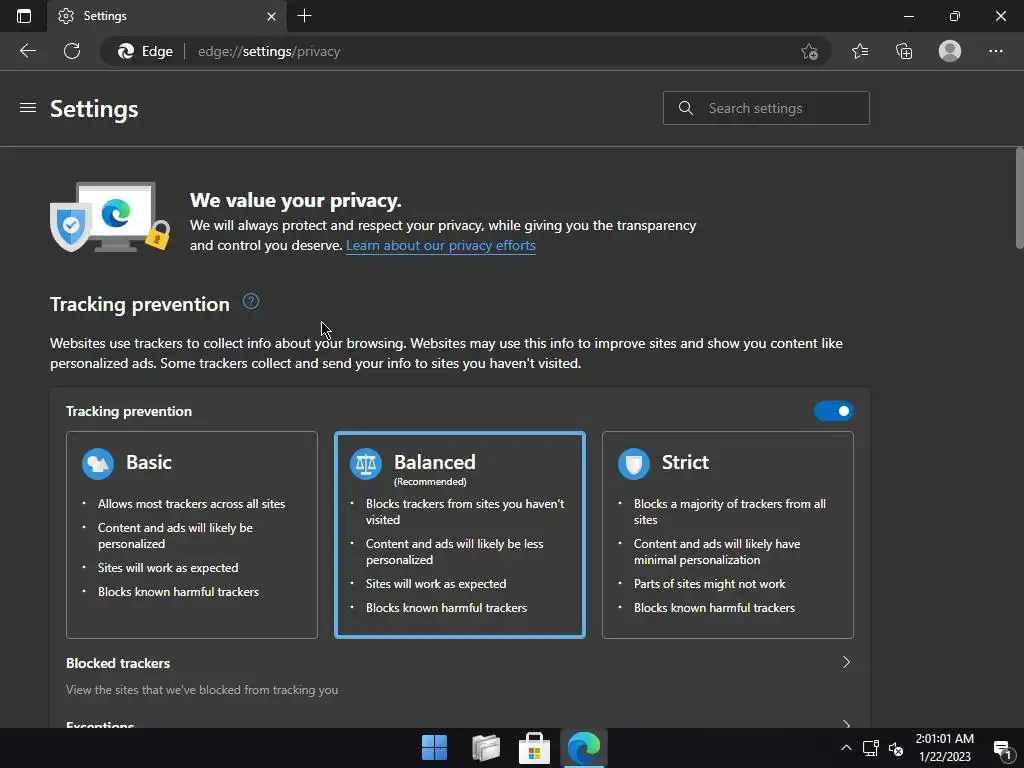Select the Strict tracking prevention card

[728, 534]
